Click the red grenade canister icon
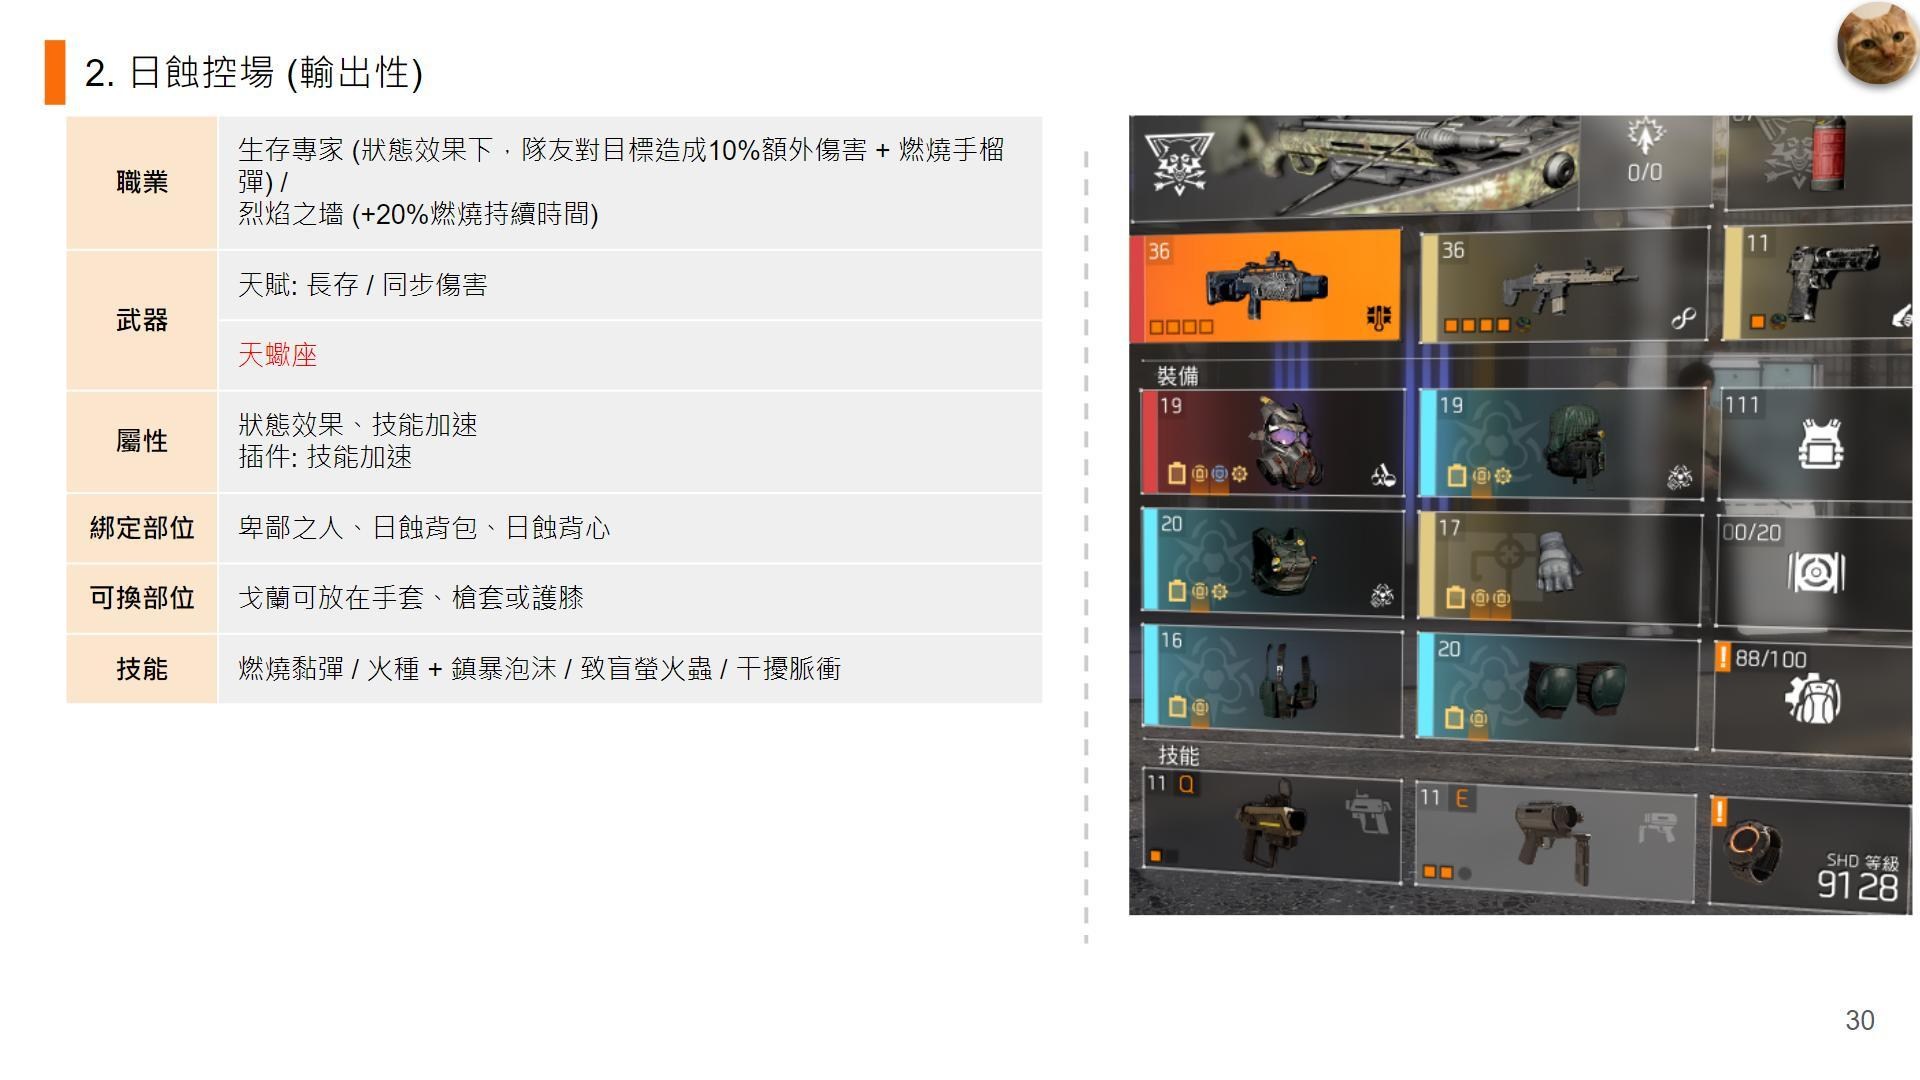Image resolution: width=1920 pixels, height=1080 pixels. coord(1826,153)
